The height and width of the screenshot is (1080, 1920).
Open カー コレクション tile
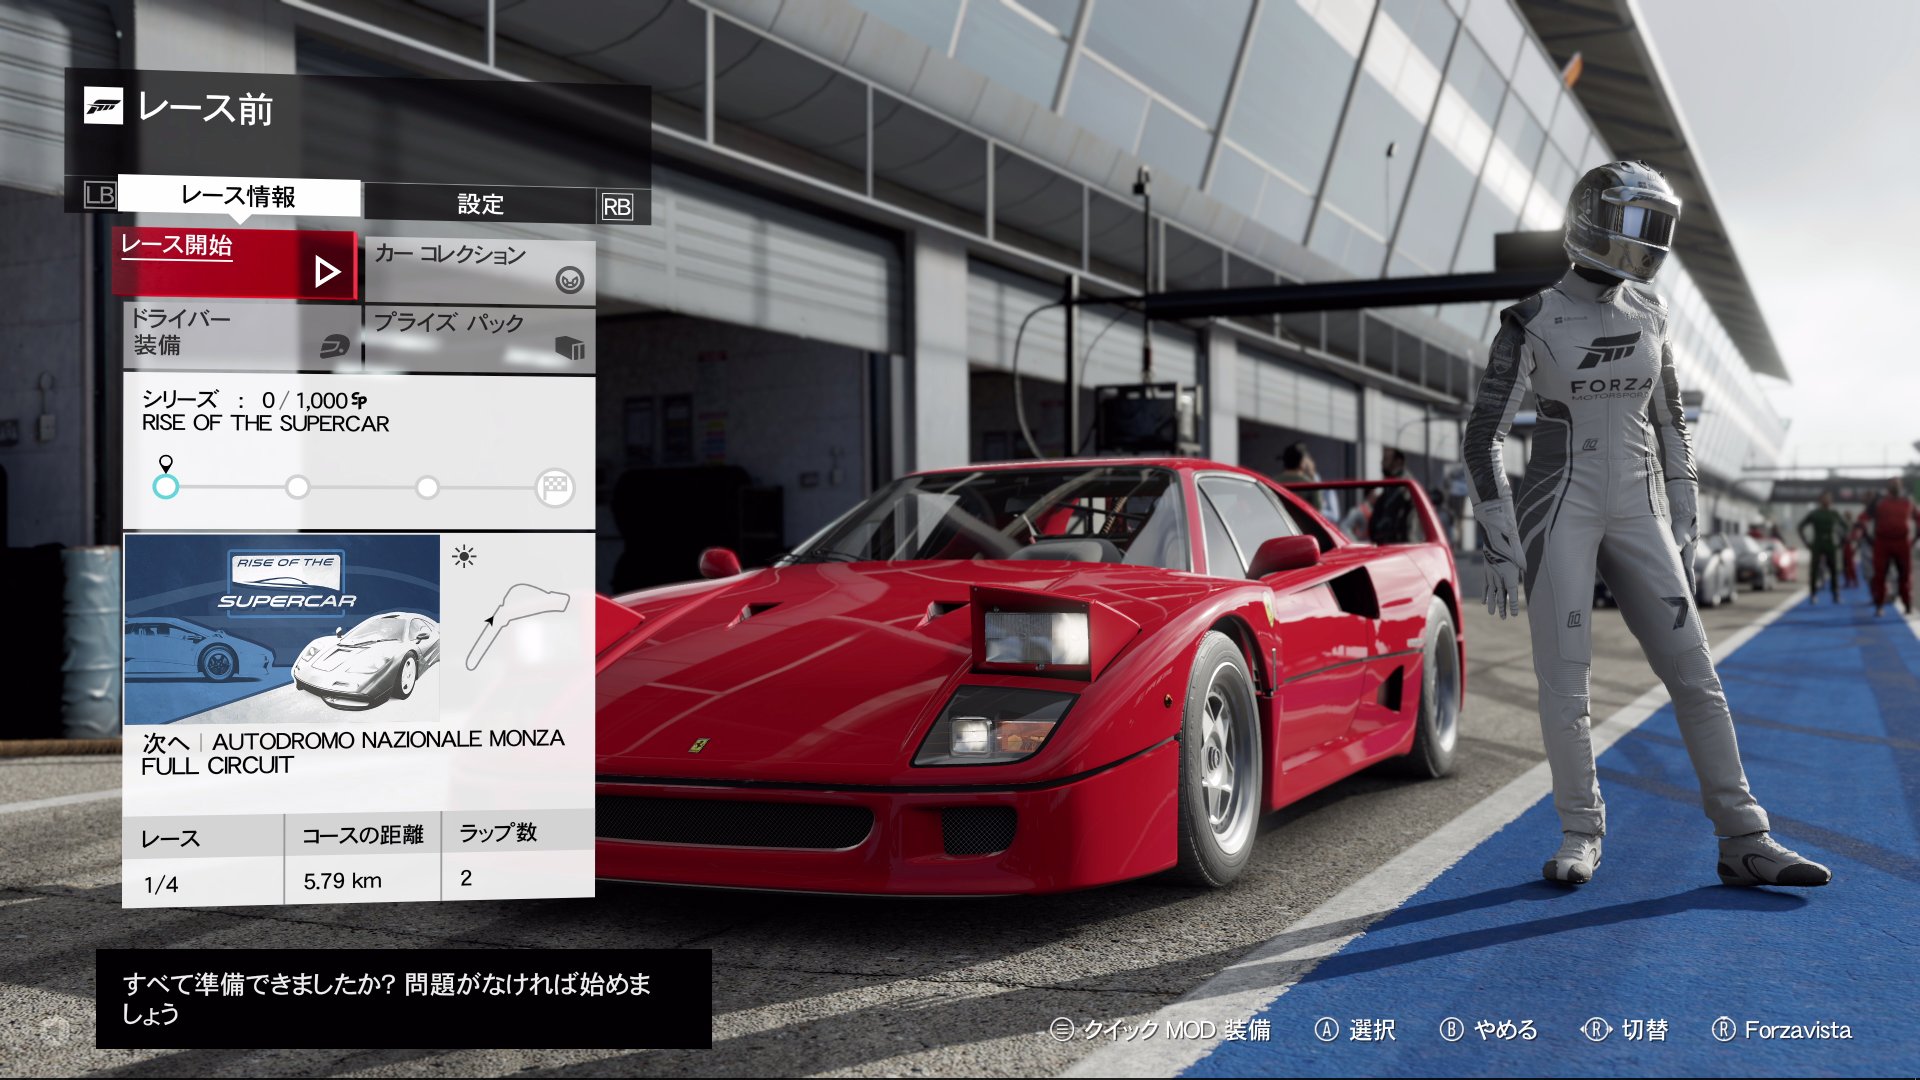(x=480, y=270)
